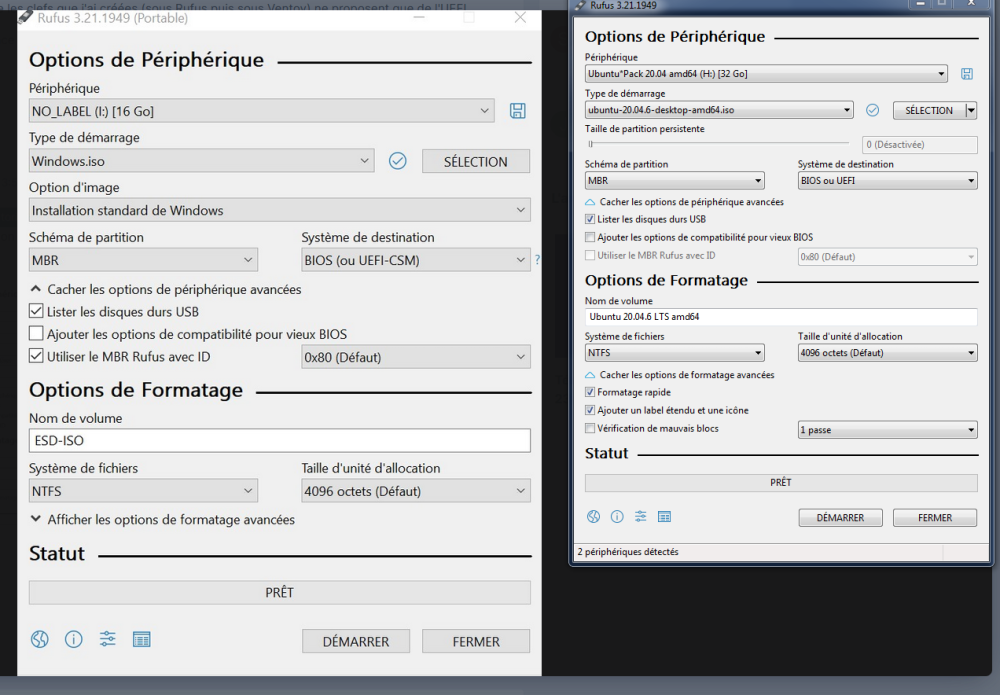Click DÉMARRER in right Rufus window
This screenshot has width=1000, height=695.
(841, 518)
